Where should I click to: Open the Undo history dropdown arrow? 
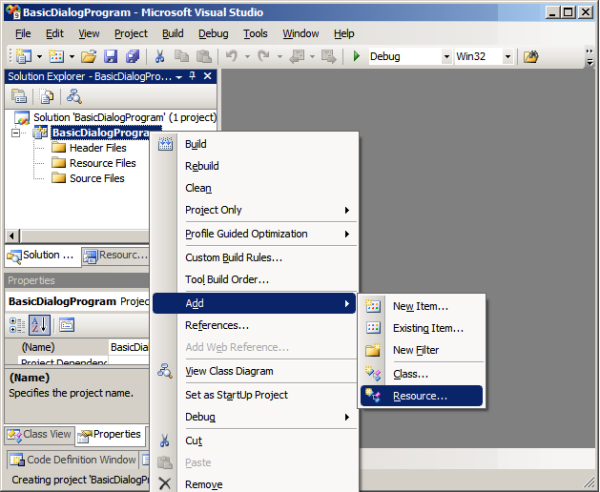pyautogui.click(x=247, y=57)
